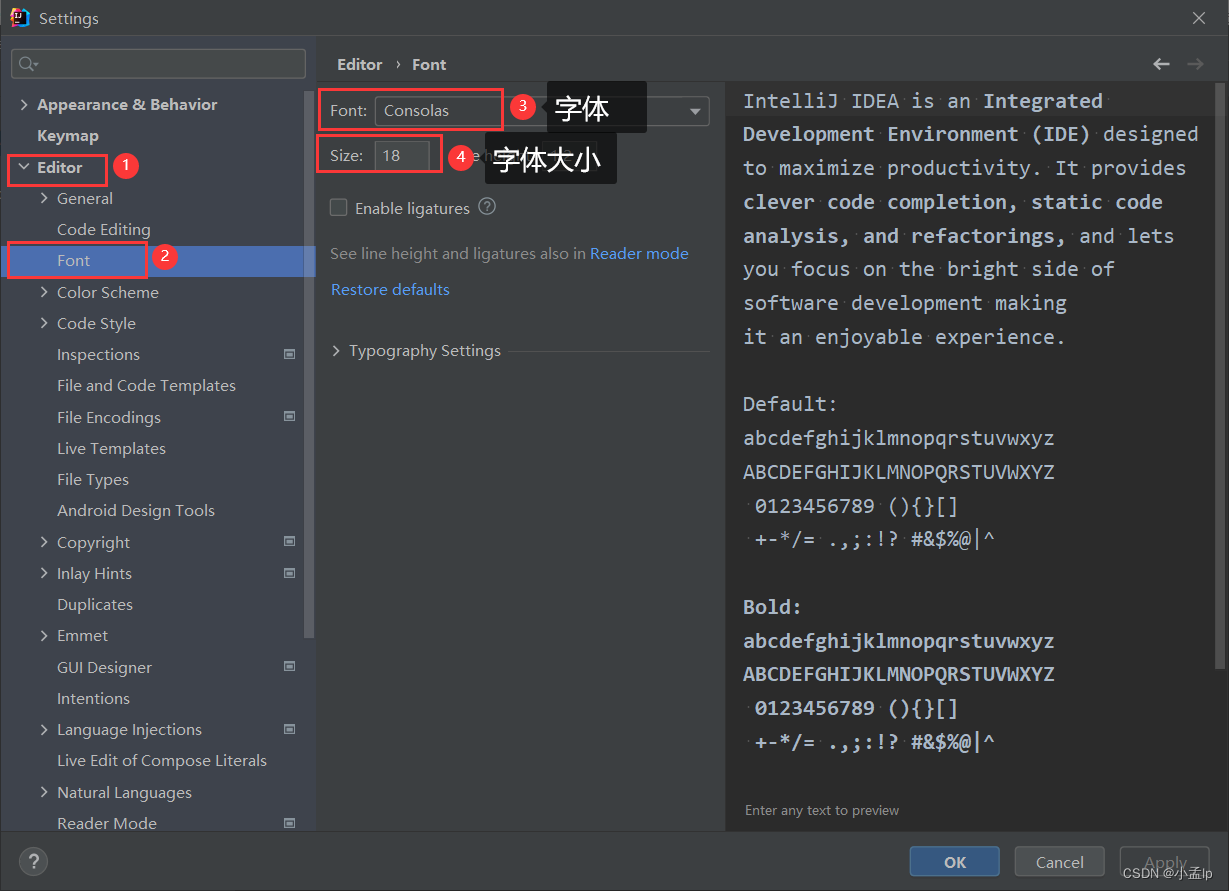
Task: Expand Typography Settings section
Action: click(x=336, y=351)
